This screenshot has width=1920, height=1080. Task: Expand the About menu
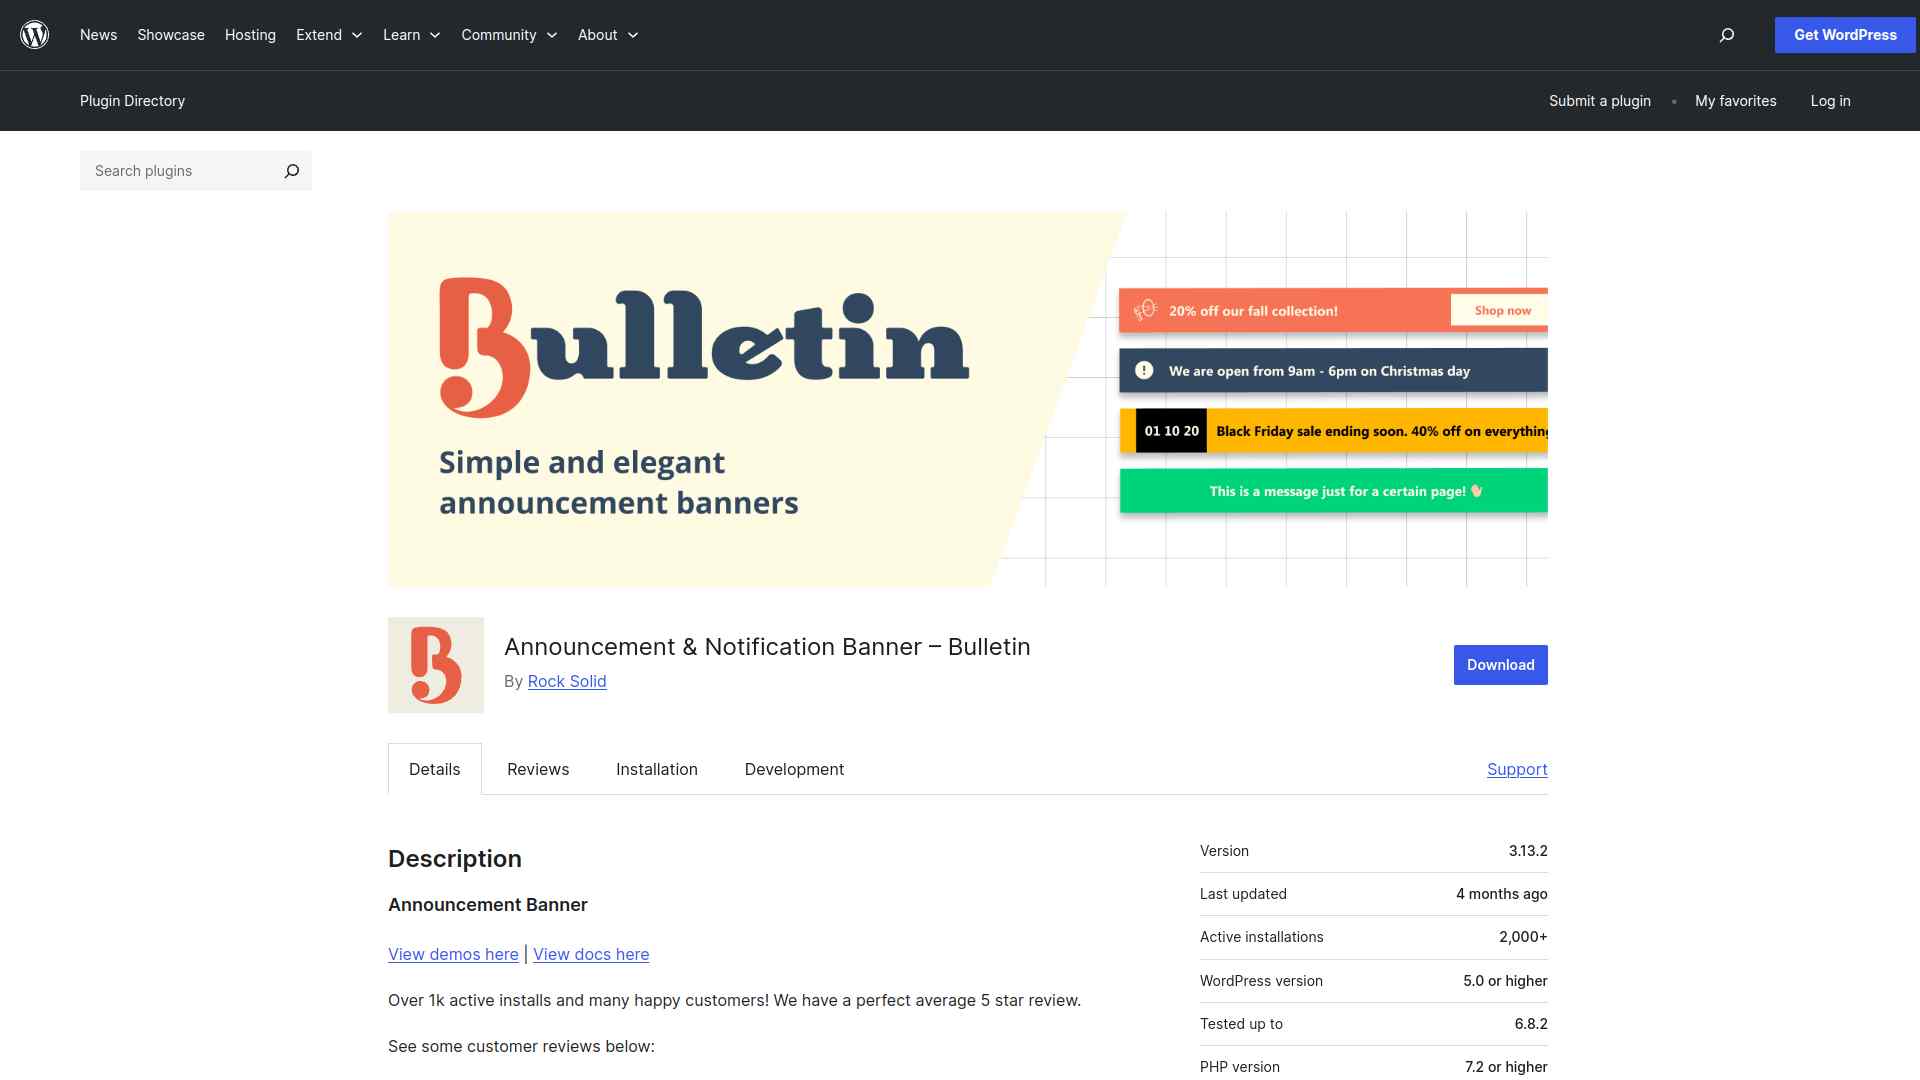[x=608, y=35]
